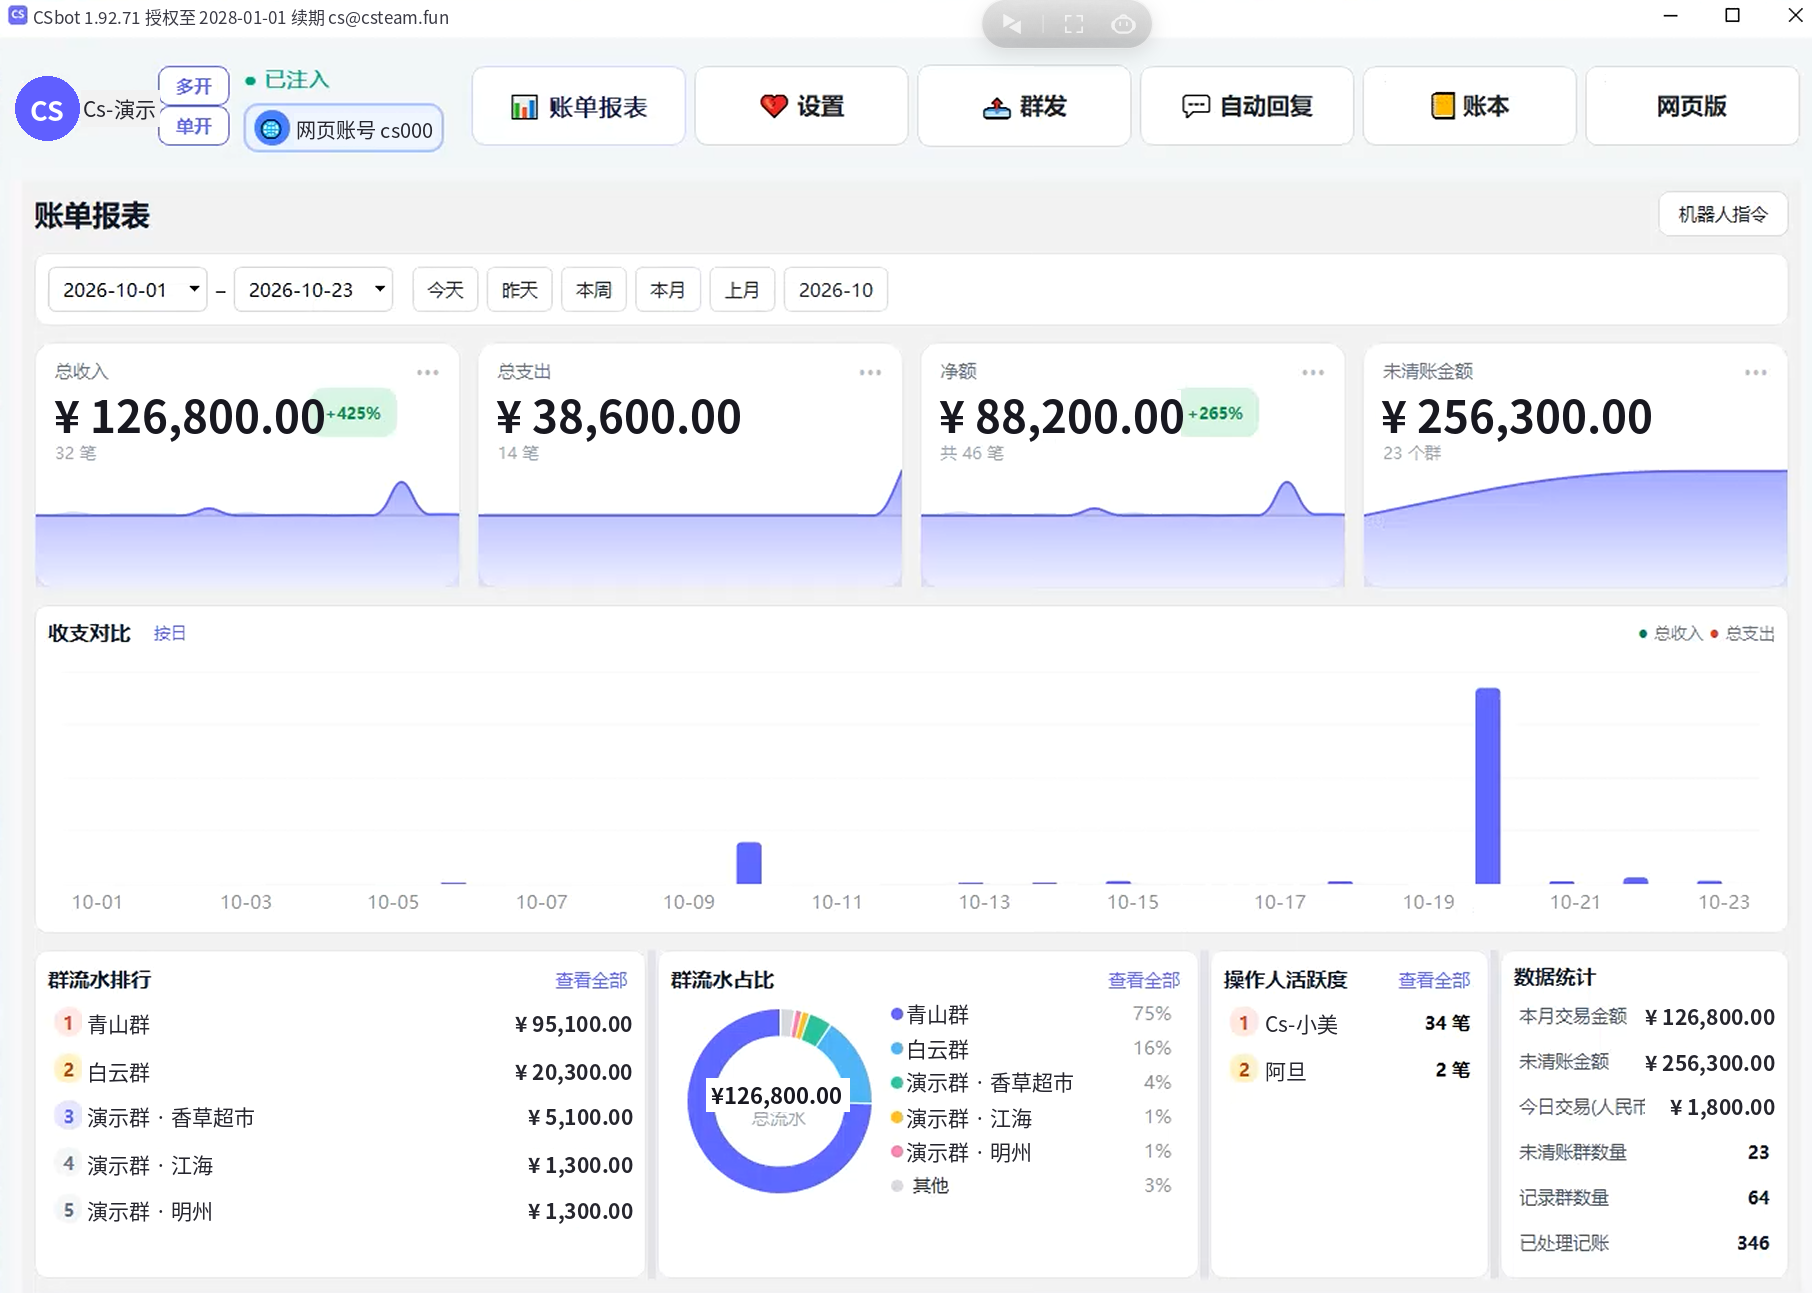Click the tall 10-20 bar in chart
The image size is (1812, 1293).
pos(1488,786)
